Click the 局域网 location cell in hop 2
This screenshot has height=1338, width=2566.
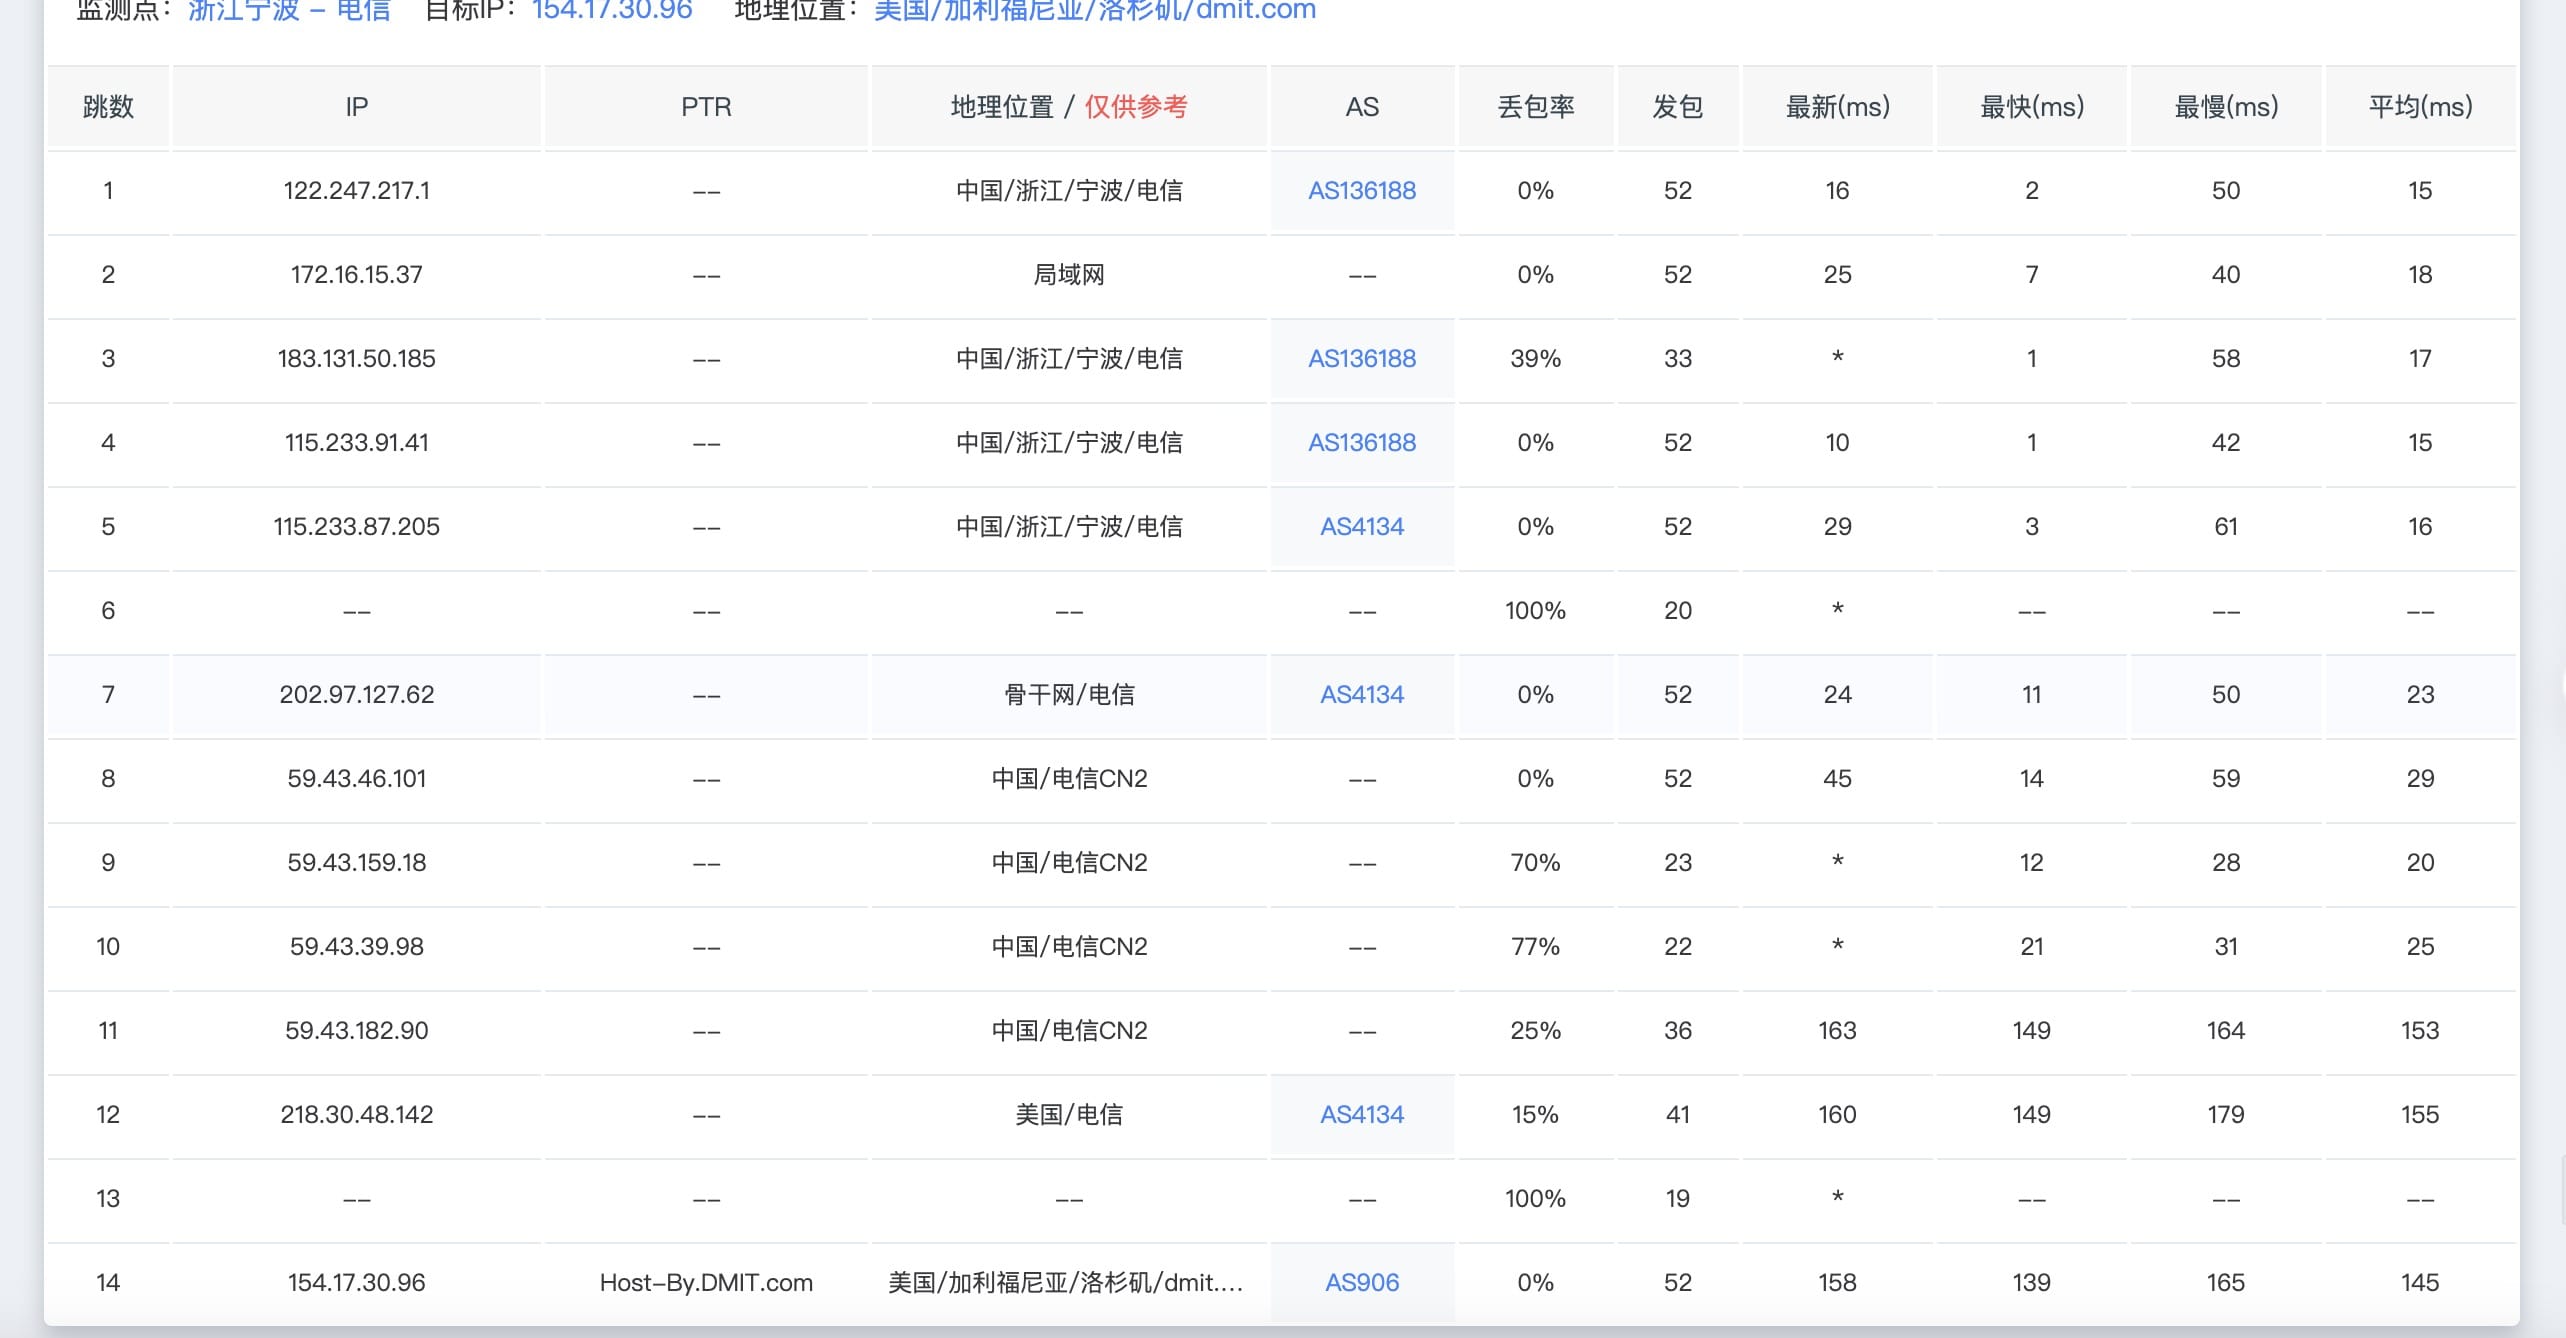[1068, 274]
